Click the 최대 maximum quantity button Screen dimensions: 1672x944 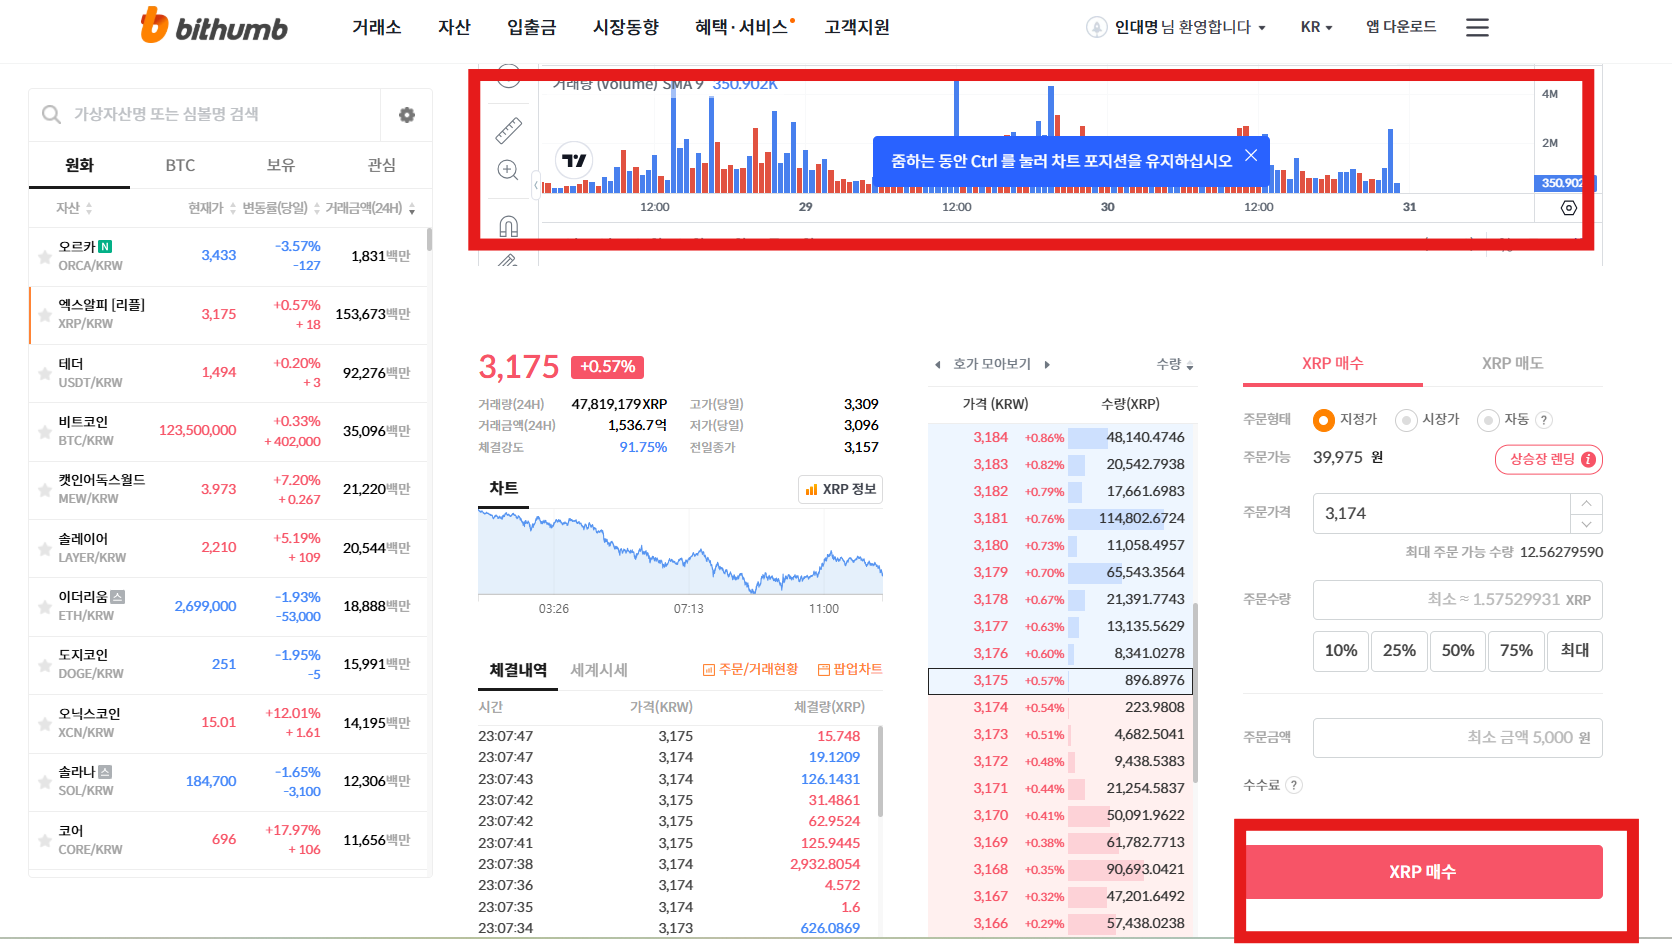click(x=1575, y=651)
